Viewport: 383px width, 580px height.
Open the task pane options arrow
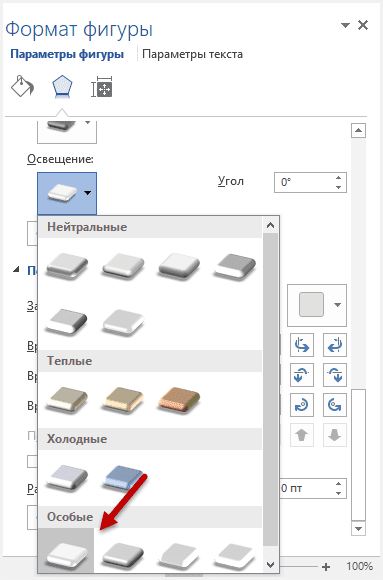click(345, 25)
